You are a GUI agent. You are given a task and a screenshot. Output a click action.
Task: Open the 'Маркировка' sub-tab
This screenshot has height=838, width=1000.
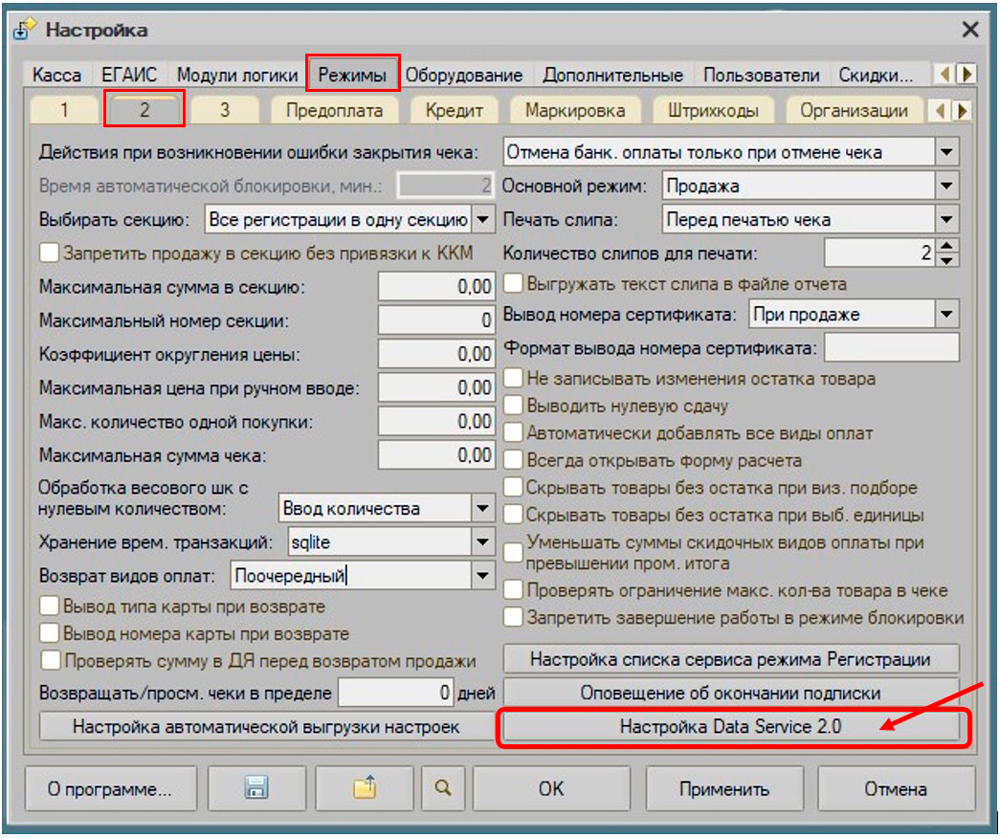tap(575, 110)
